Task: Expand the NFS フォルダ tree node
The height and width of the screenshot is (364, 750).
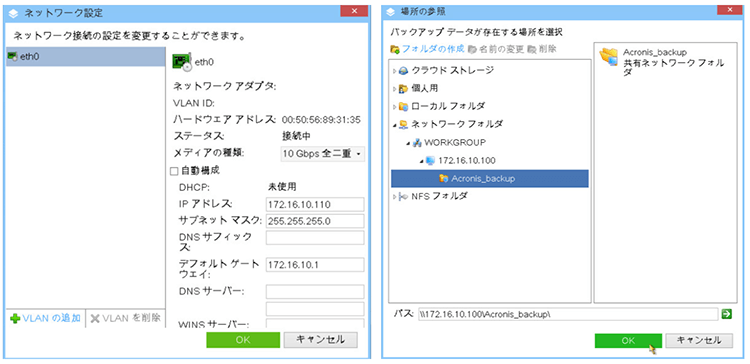Action: 395,197
